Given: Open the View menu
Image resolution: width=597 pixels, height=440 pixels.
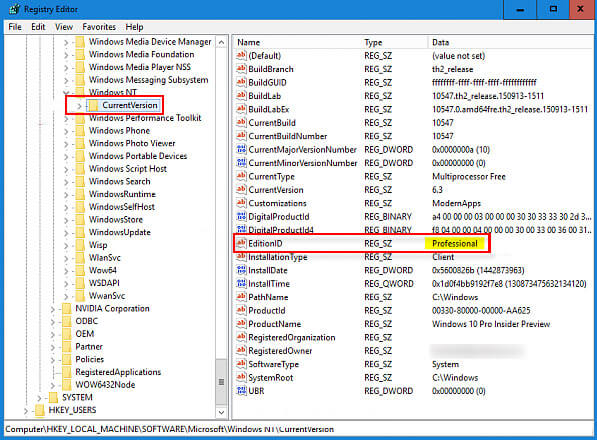Looking at the screenshot, I should [x=64, y=27].
